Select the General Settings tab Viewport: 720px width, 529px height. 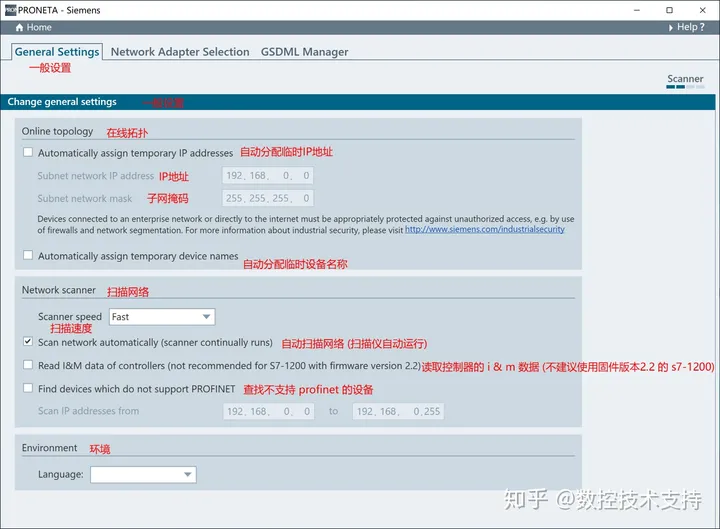point(57,52)
